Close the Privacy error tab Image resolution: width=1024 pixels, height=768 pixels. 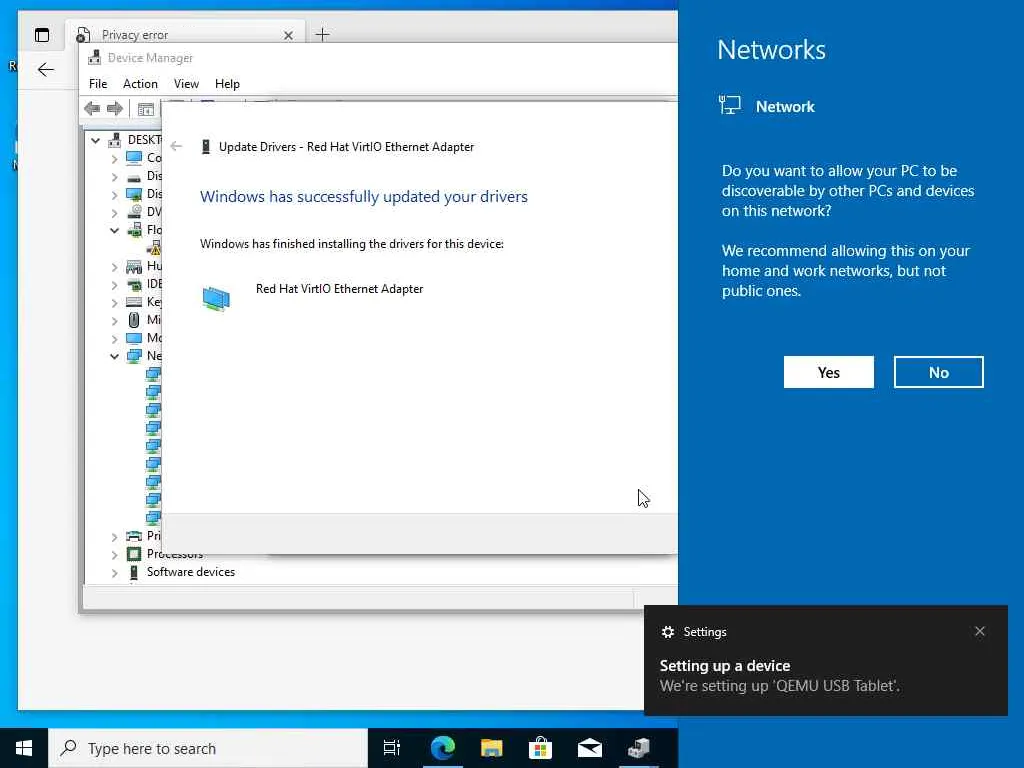pyautogui.click(x=288, y=35)
